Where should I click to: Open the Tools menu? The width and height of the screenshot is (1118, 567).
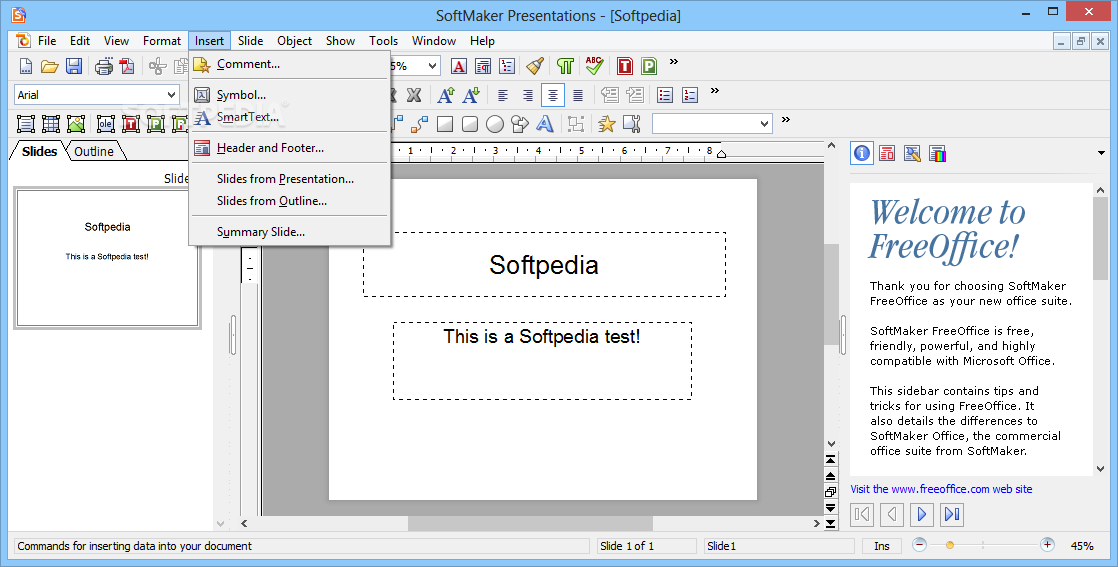coord(384,41)
